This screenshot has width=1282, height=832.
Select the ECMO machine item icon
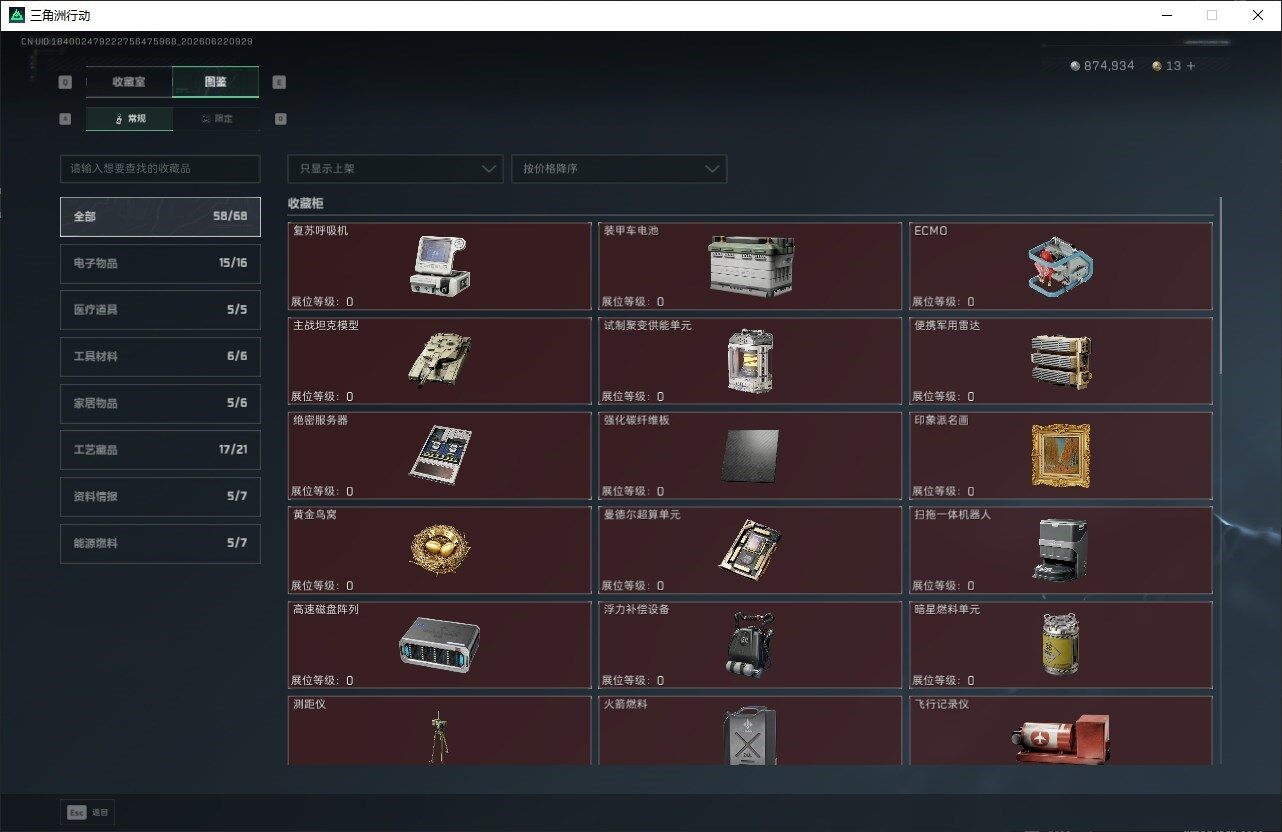coord(1060,265)
